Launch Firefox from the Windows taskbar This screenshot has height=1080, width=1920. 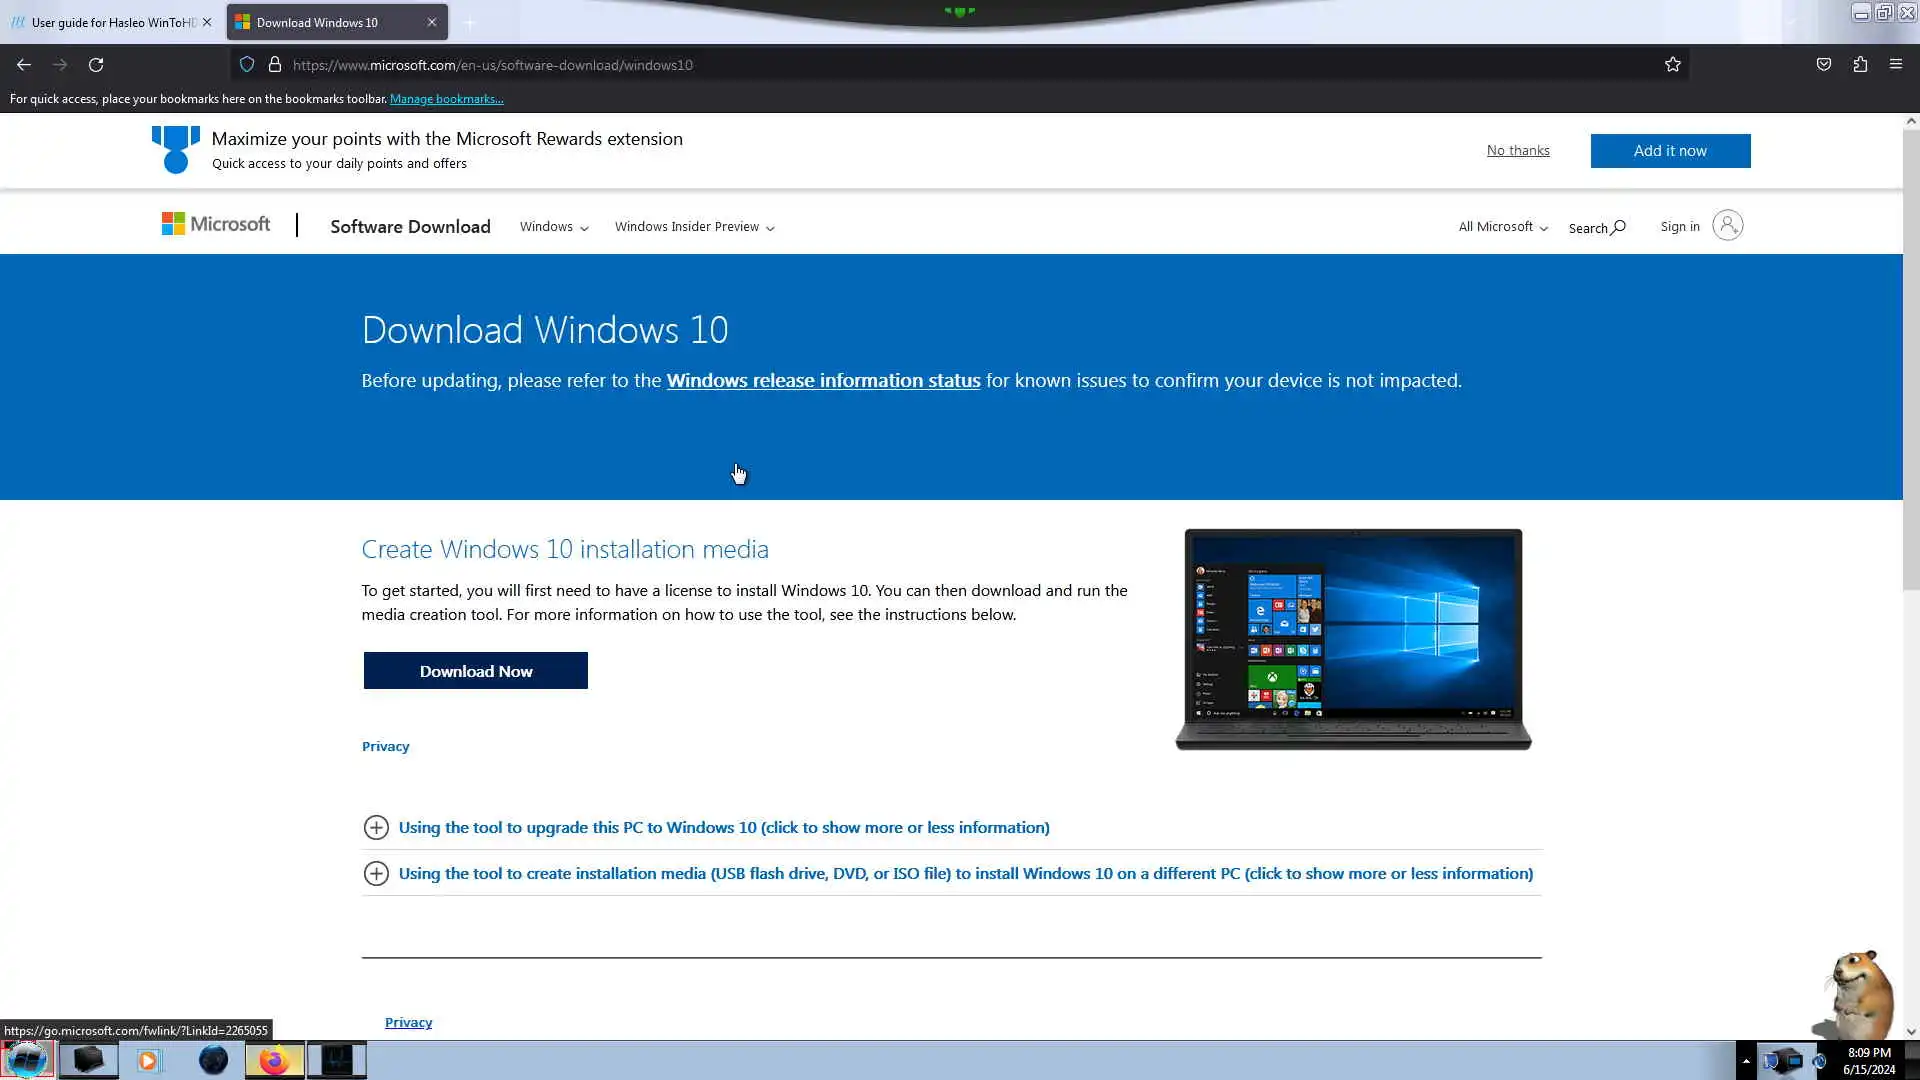pos(274,1060)
